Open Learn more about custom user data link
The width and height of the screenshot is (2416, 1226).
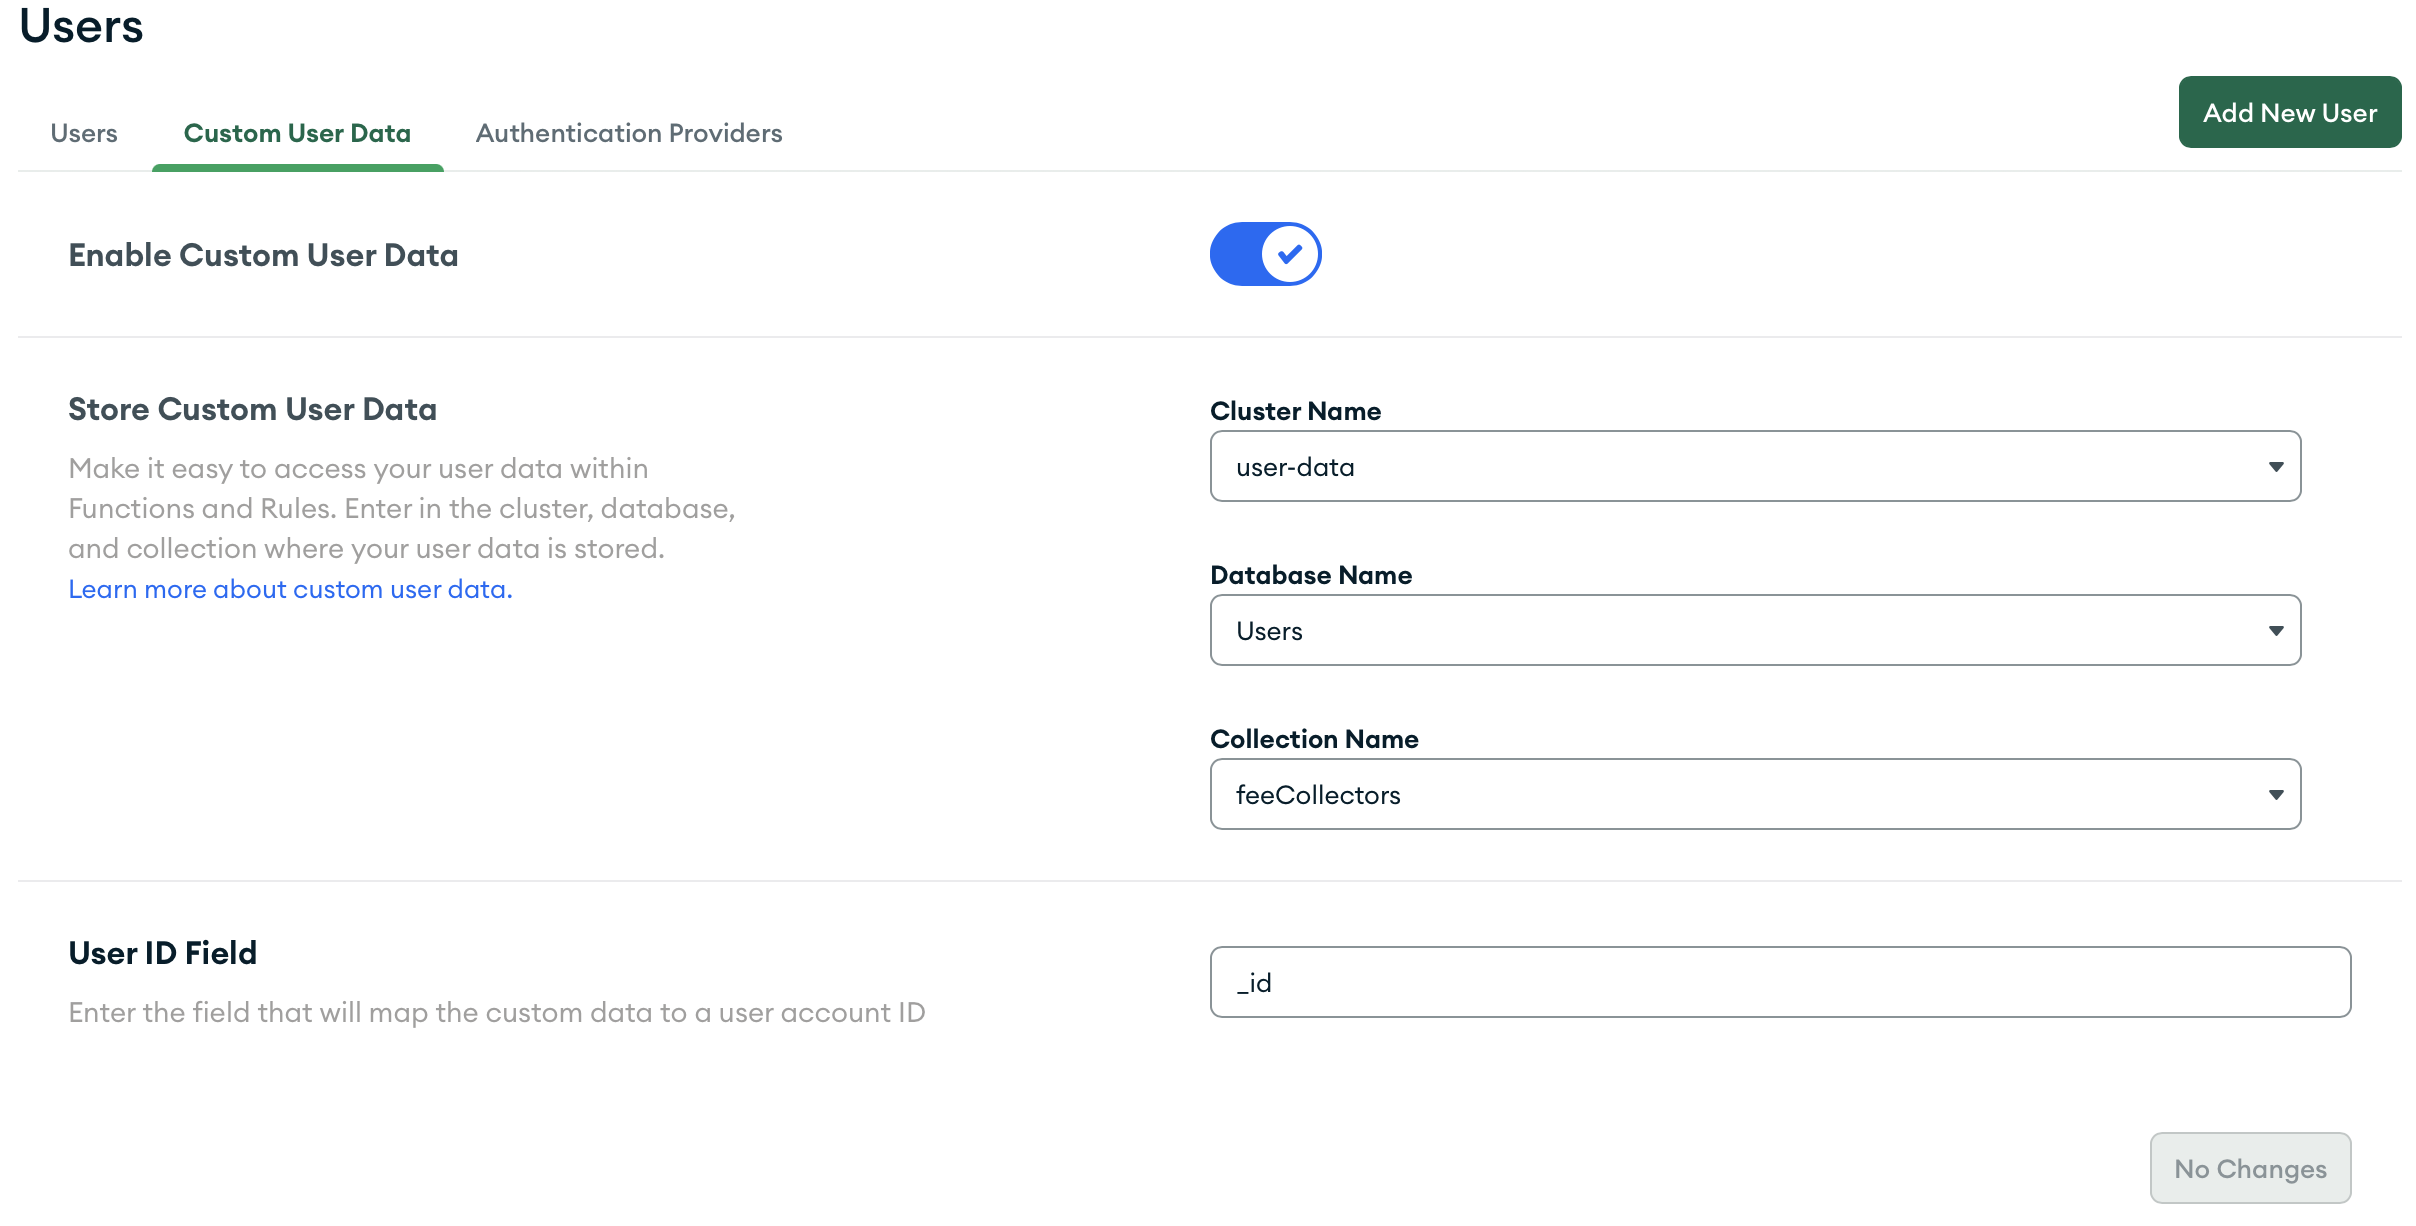point(290,590)
